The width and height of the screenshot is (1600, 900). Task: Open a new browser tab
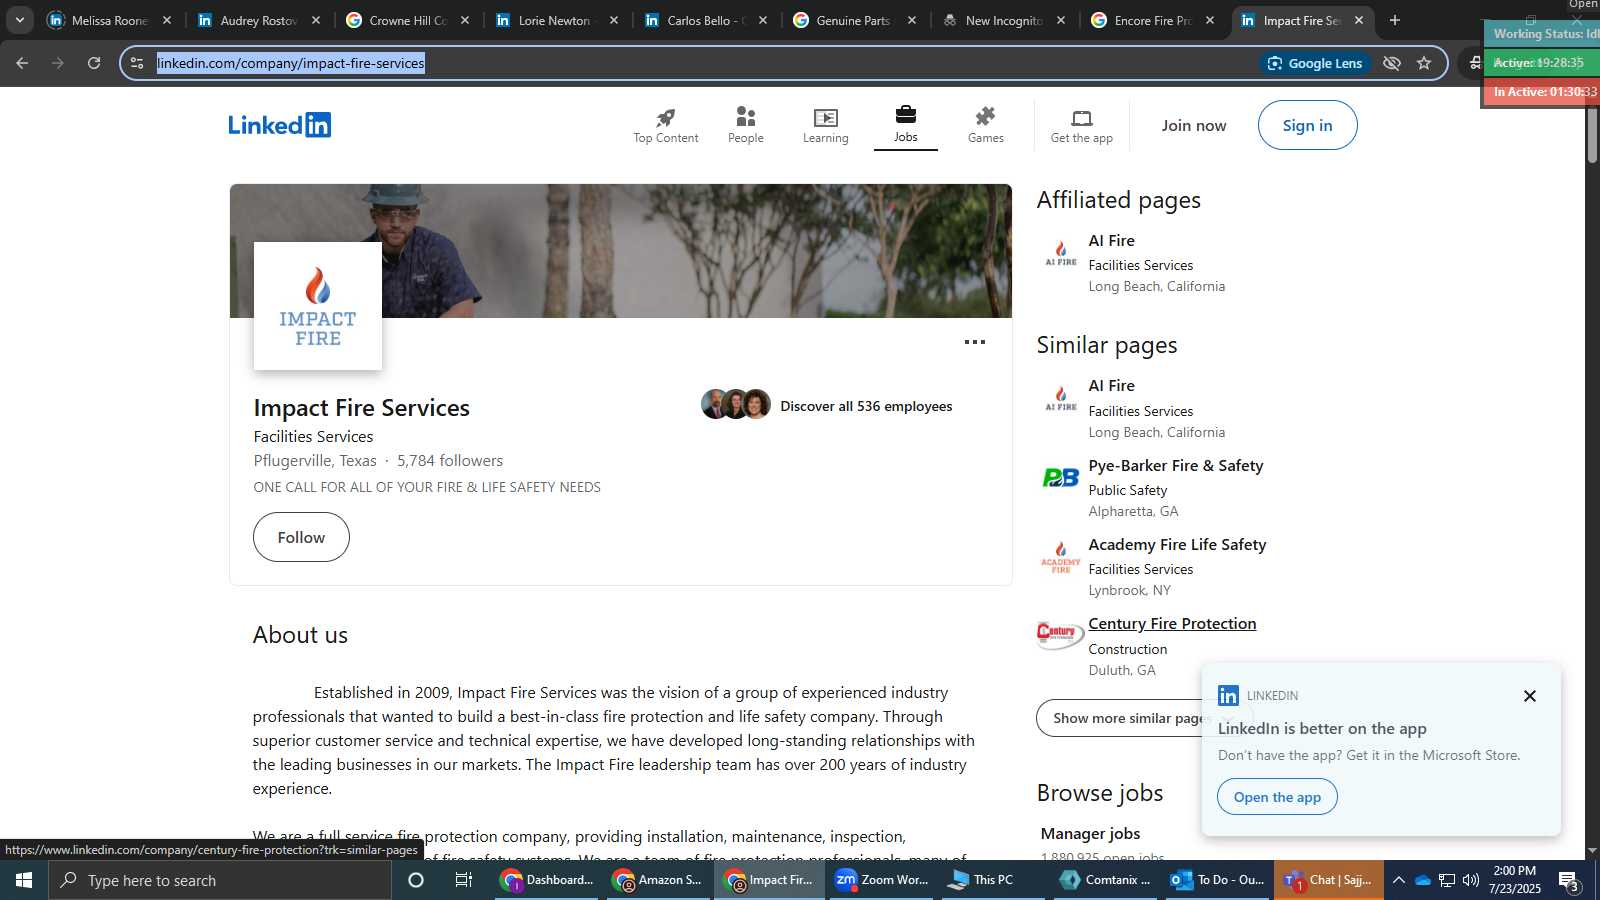pos(1395,20)
